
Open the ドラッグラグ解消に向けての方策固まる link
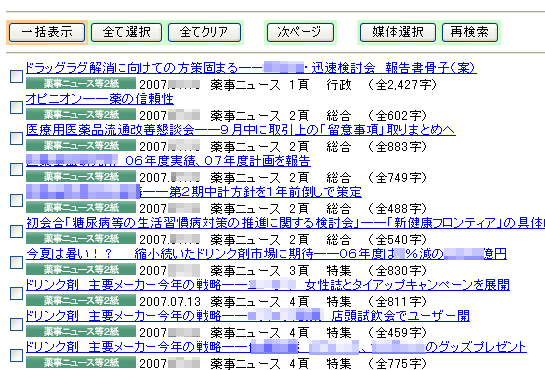(x=251, y=68)
